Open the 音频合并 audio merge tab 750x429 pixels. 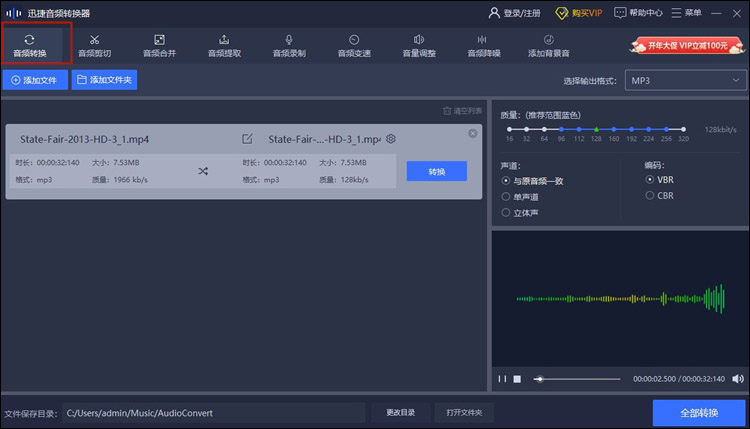[159, 45]
